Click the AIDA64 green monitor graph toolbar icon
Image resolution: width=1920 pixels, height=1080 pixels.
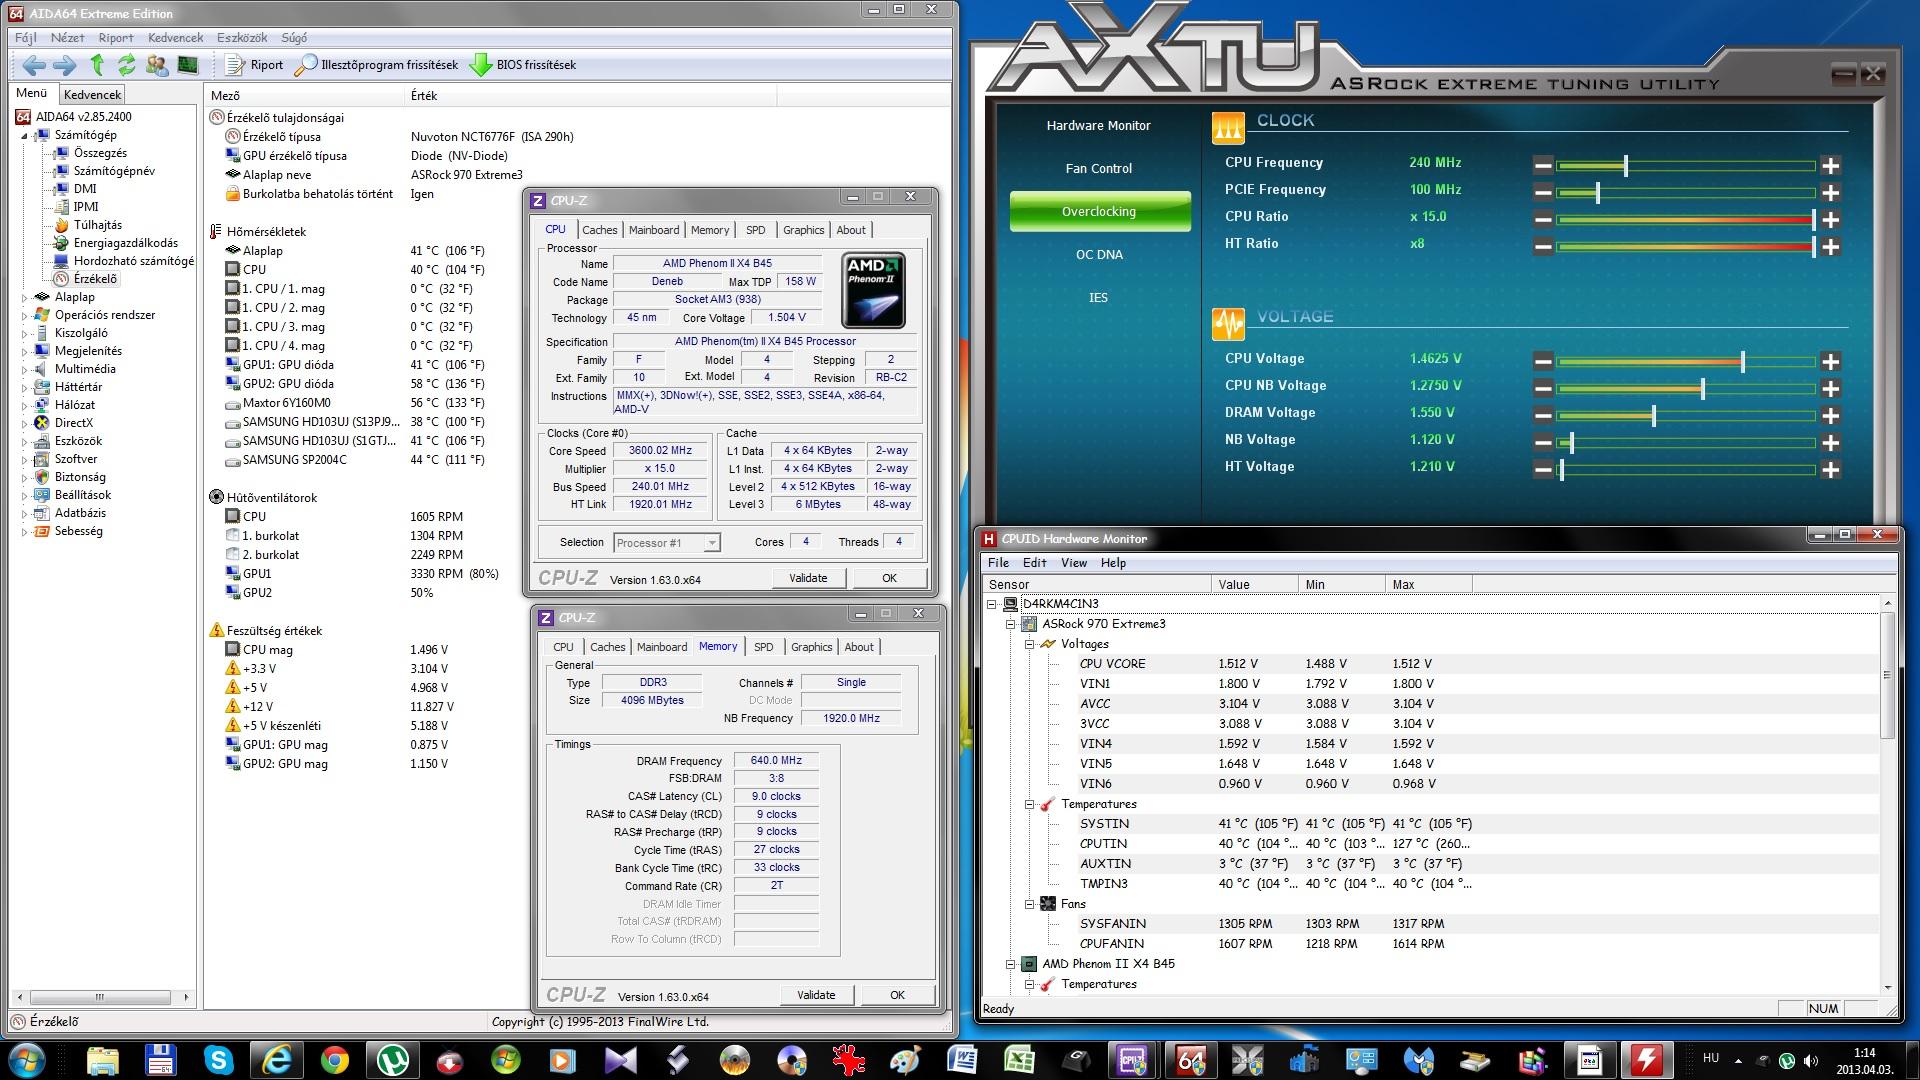pyautogui.click(x=187, y=65)
